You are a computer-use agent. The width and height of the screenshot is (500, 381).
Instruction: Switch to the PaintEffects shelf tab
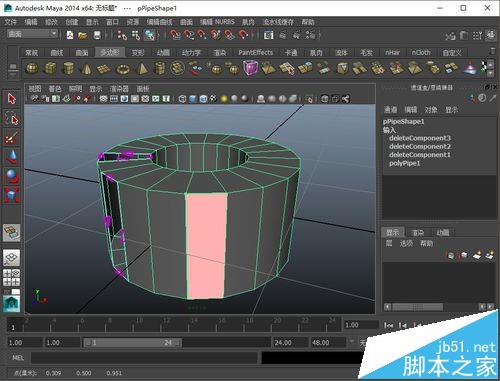pos(256,52)
